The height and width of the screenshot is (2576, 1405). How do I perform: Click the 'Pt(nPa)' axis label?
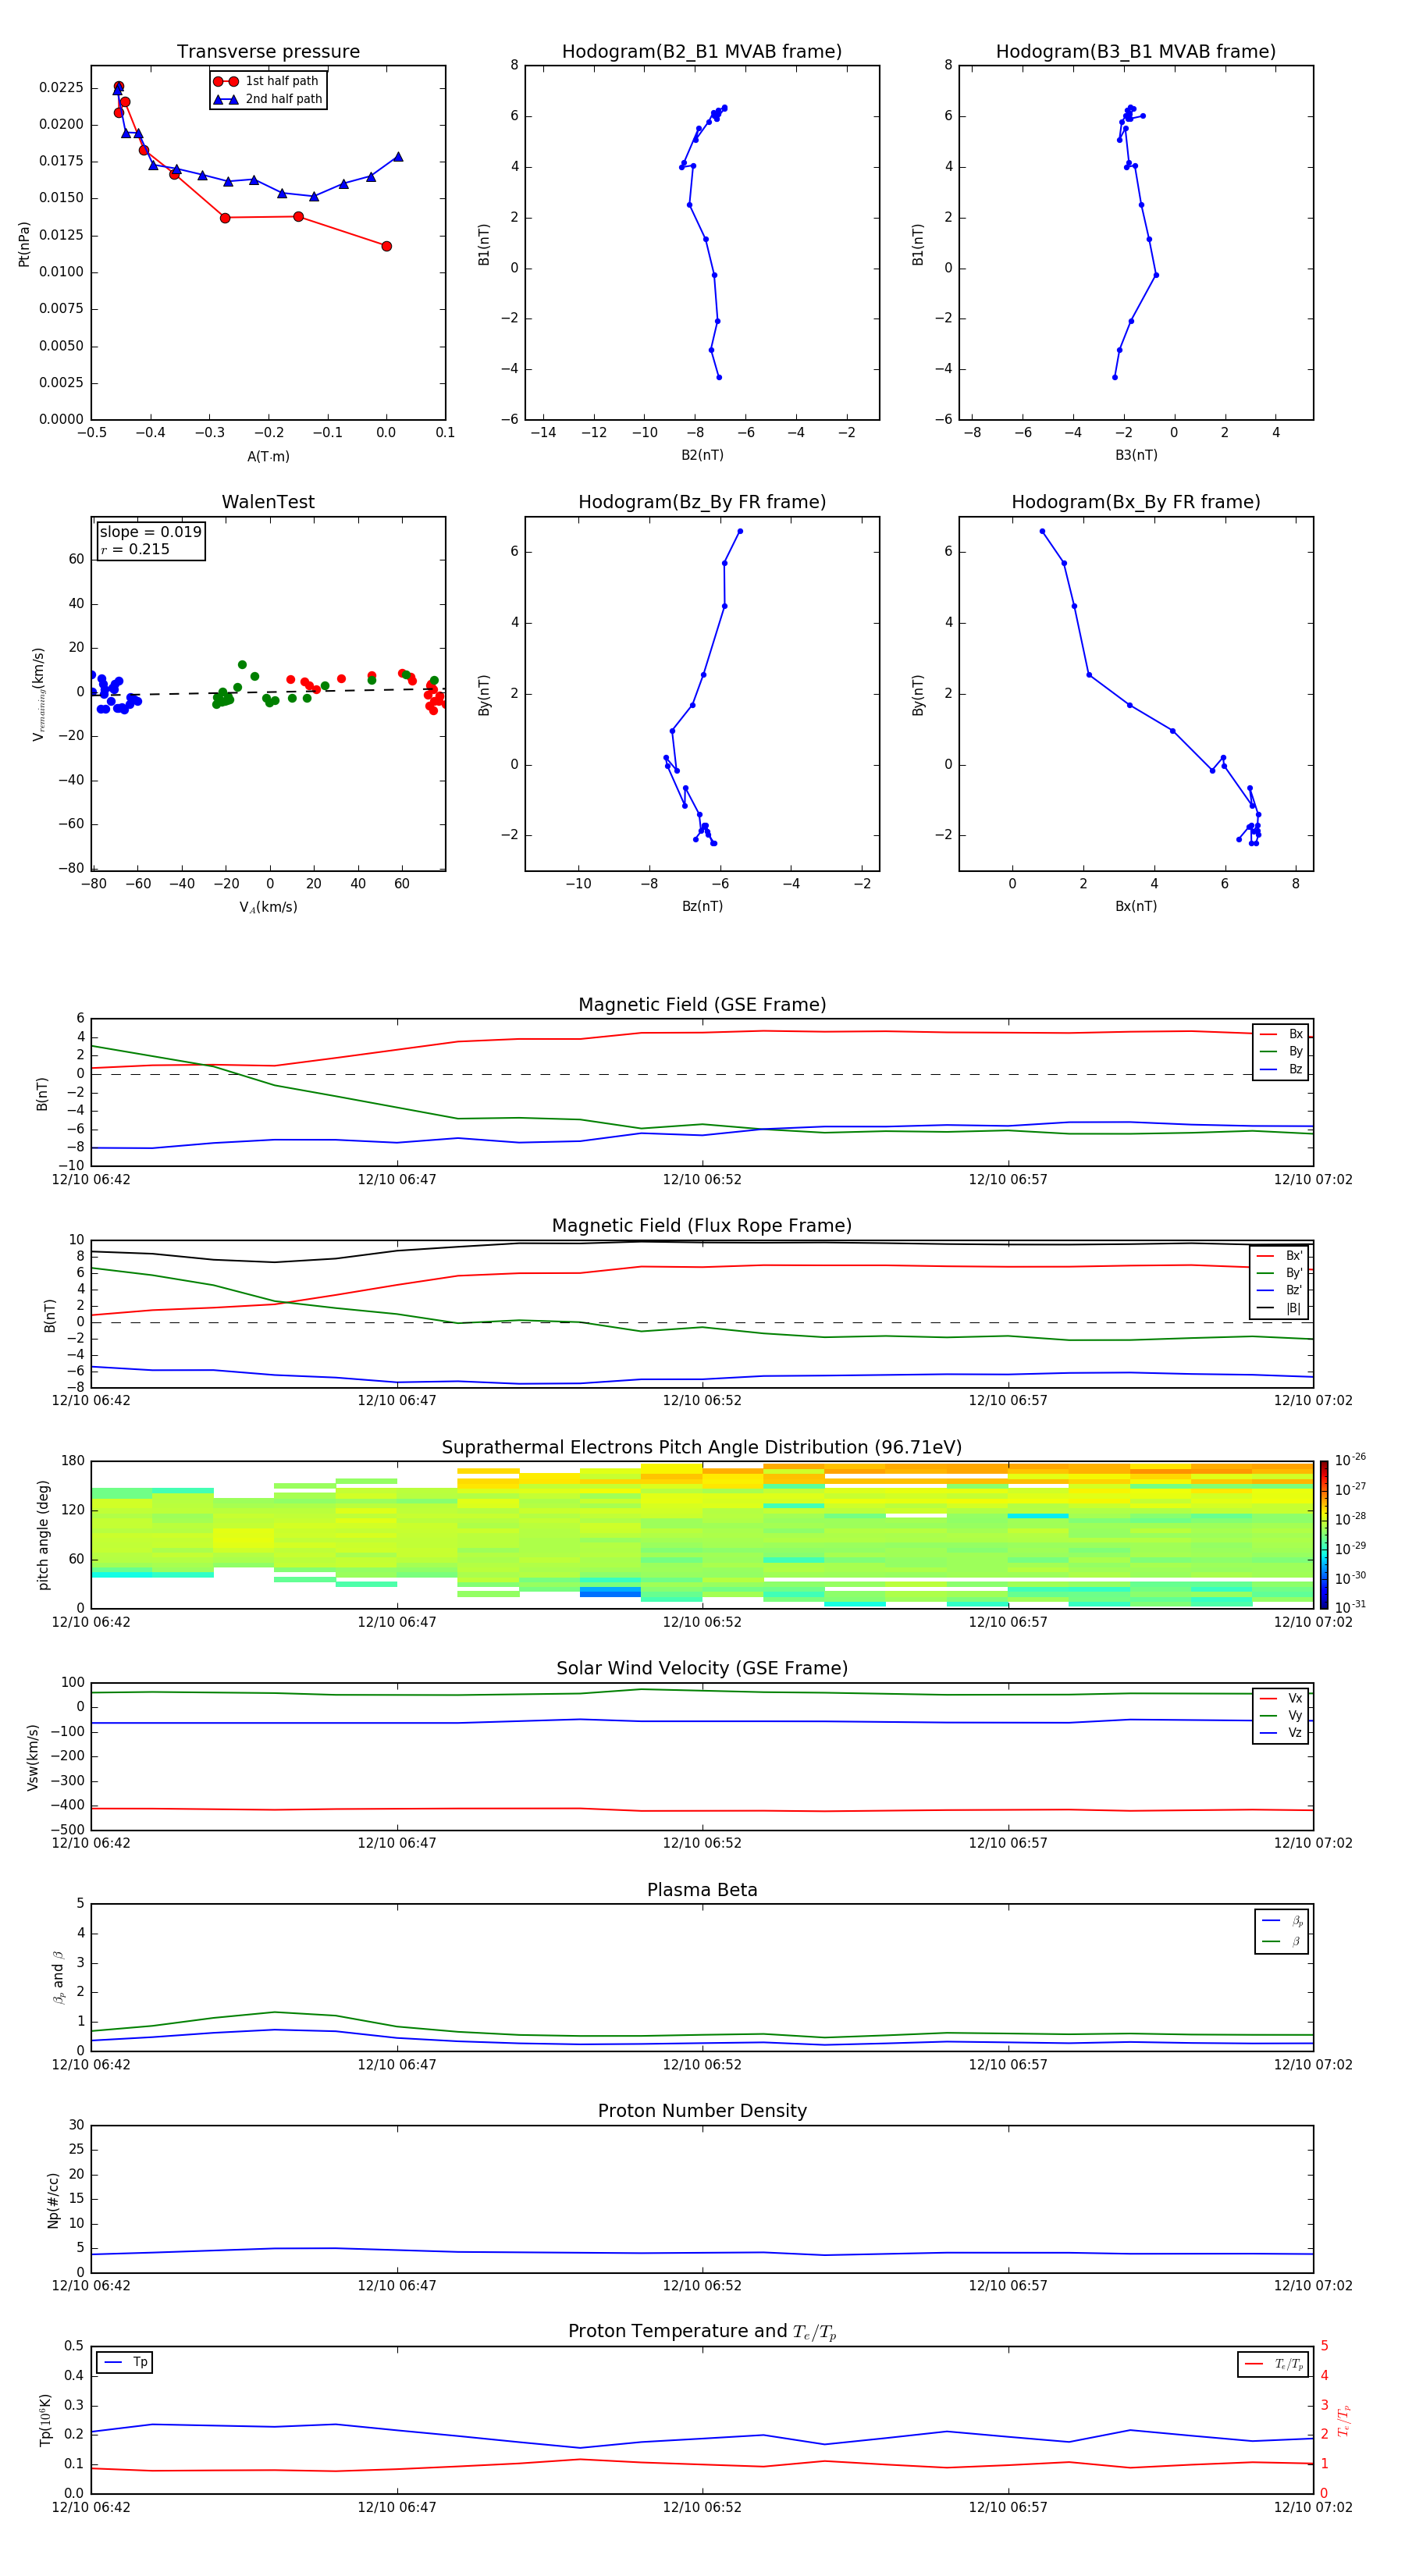24,244
